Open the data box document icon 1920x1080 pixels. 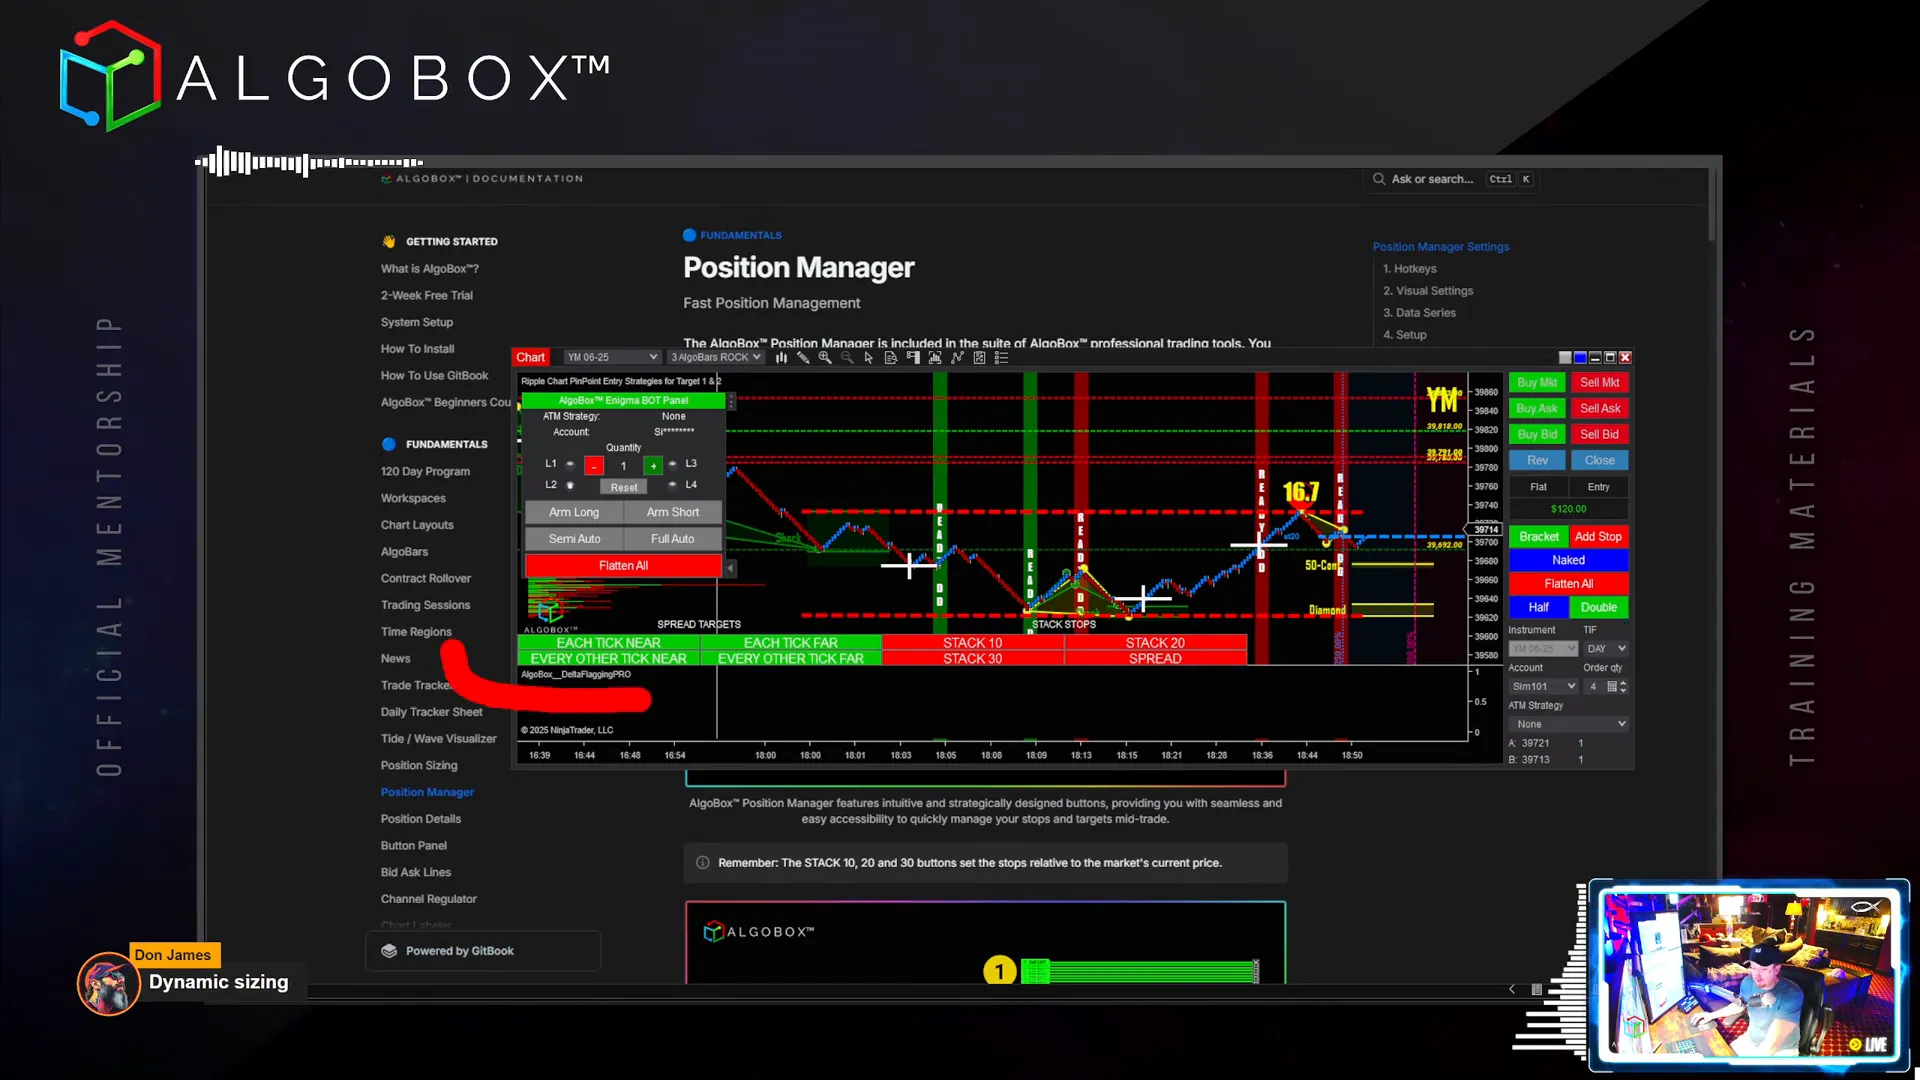coord(890,357)
